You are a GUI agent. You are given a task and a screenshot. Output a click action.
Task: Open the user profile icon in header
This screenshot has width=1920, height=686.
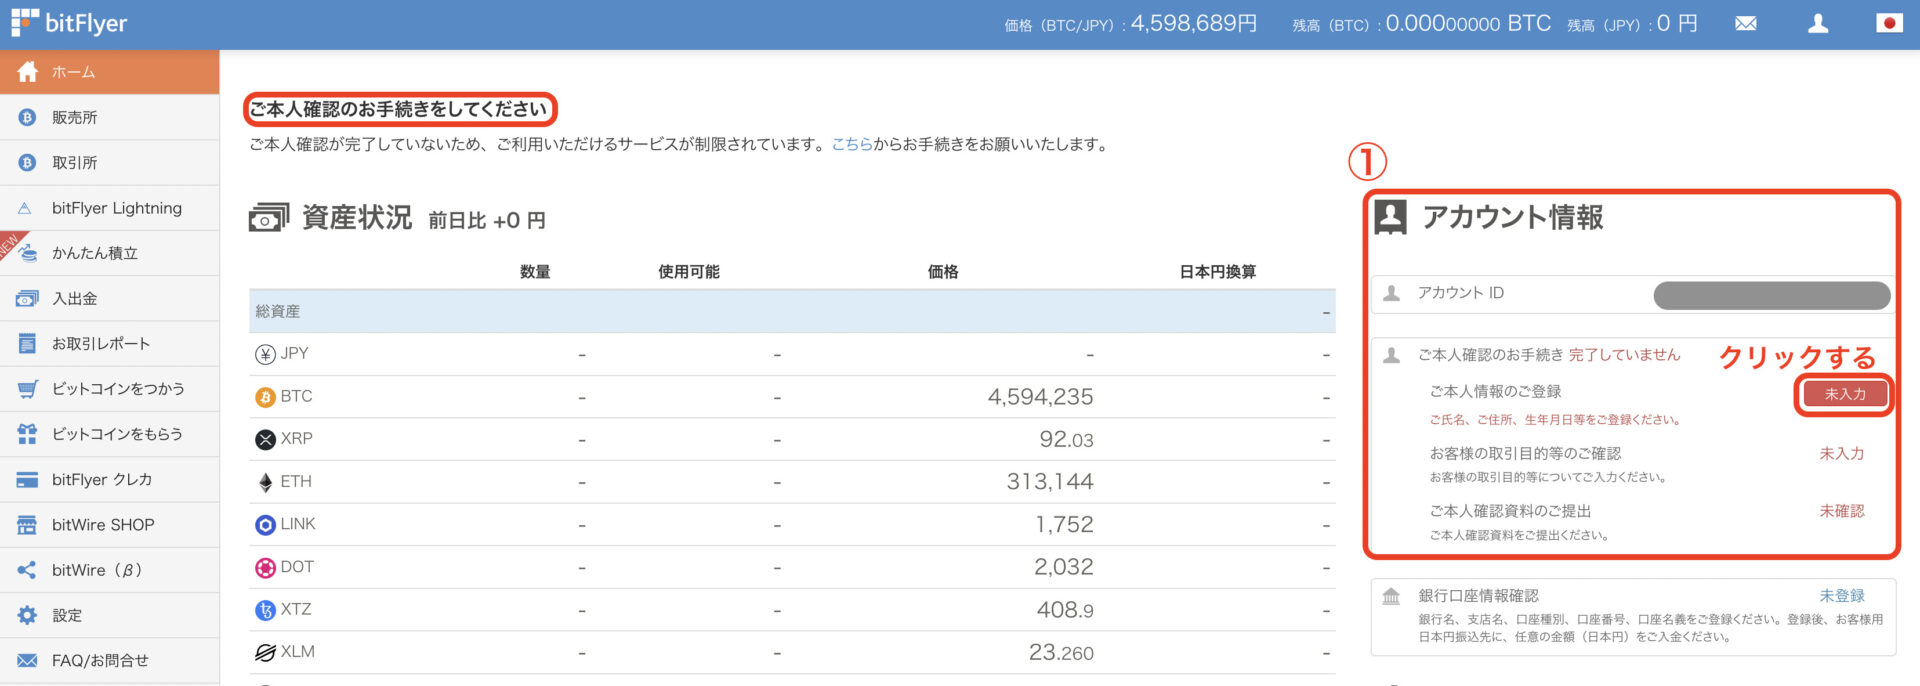click(1818, 23)
